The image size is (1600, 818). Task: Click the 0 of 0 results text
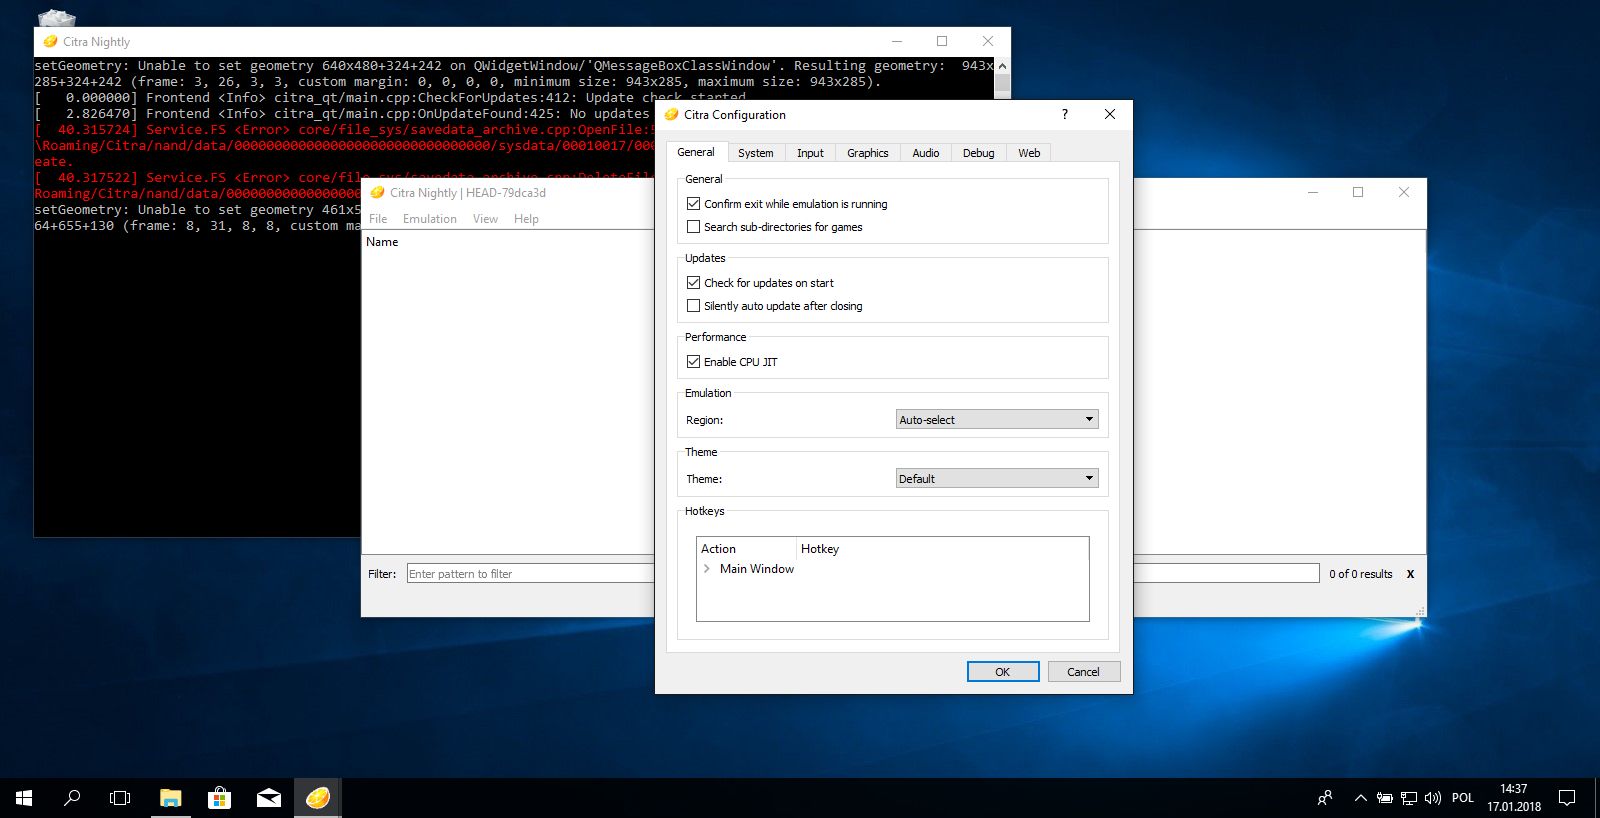pyautogui.click(x=1361, y=574)
